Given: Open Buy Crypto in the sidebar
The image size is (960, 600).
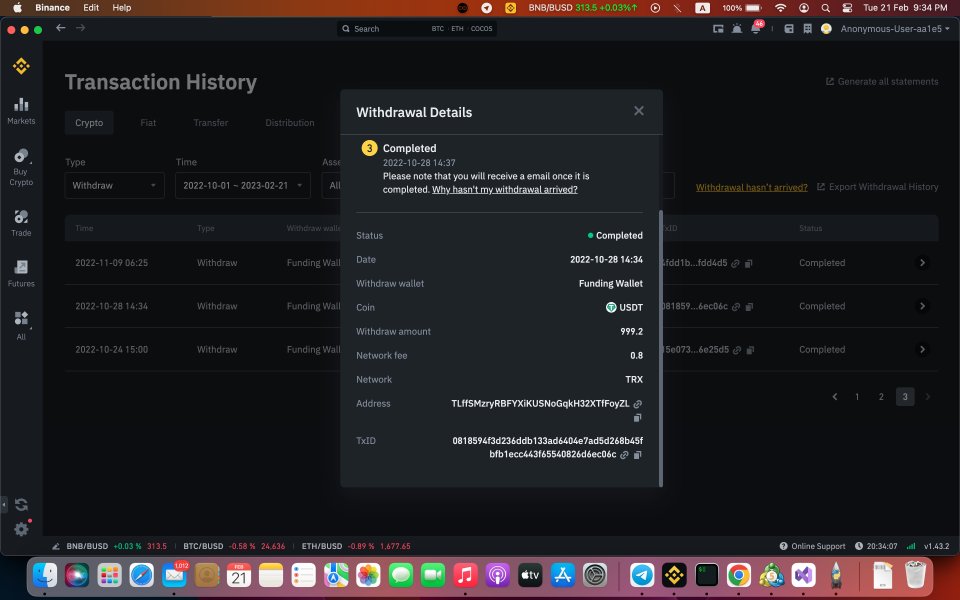Looking at the screenshot, I should point(21,167).
